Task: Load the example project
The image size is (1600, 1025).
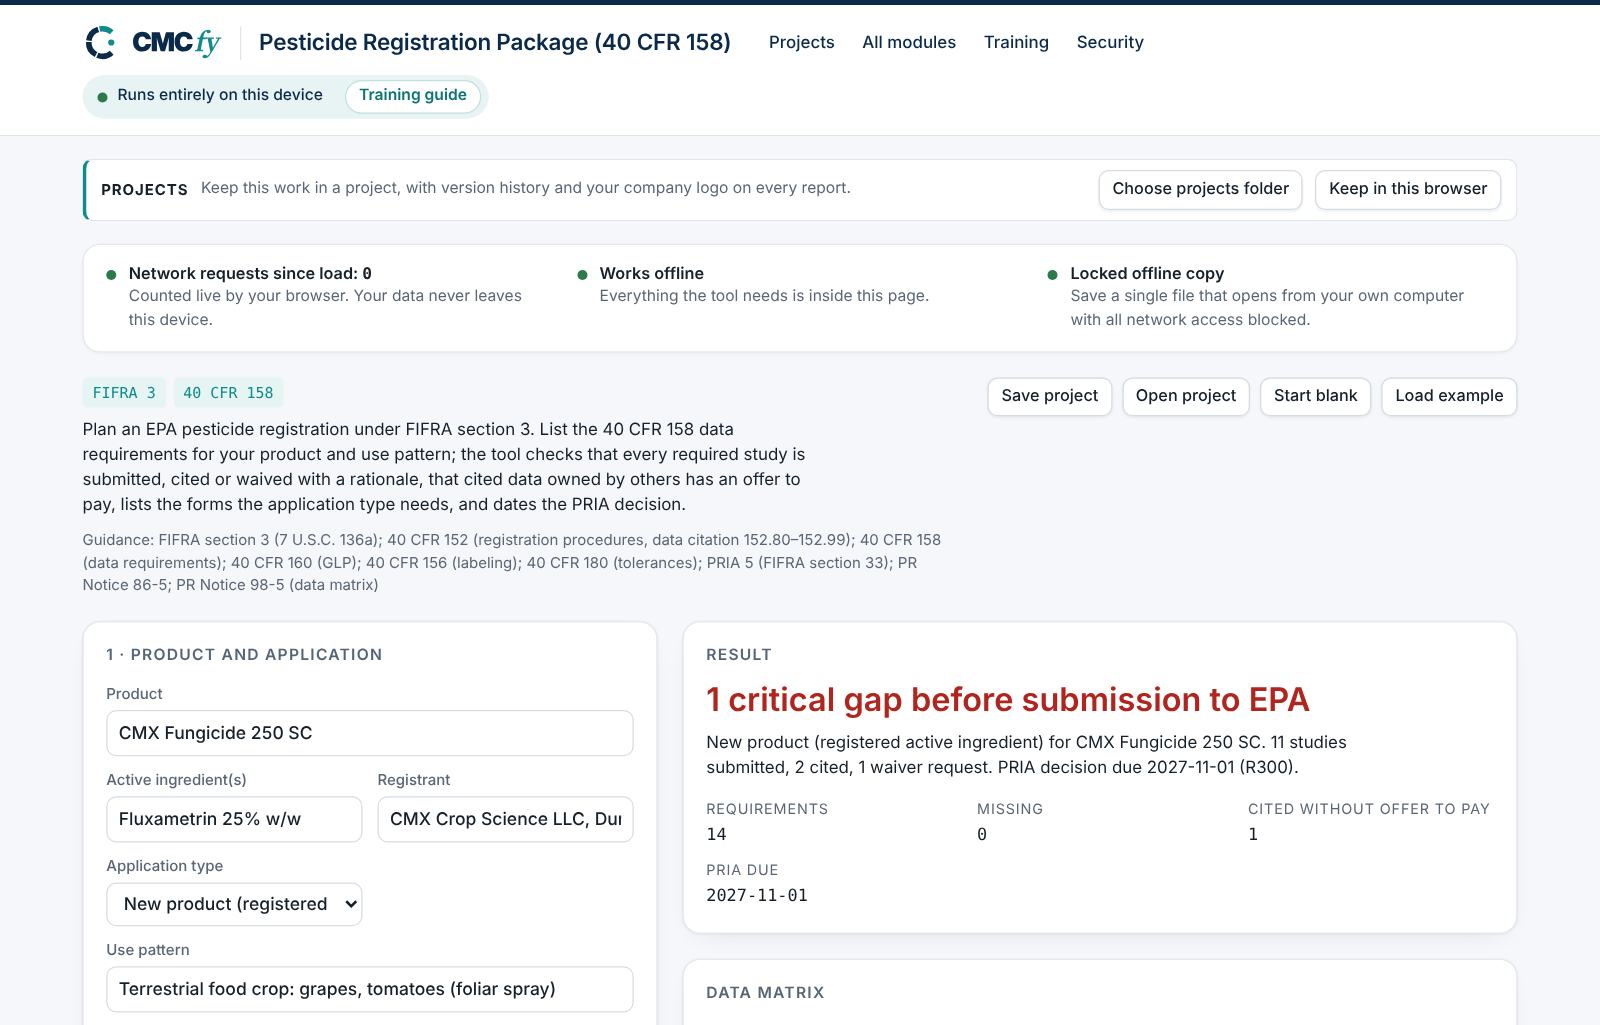Action: tap(1449, 396)
